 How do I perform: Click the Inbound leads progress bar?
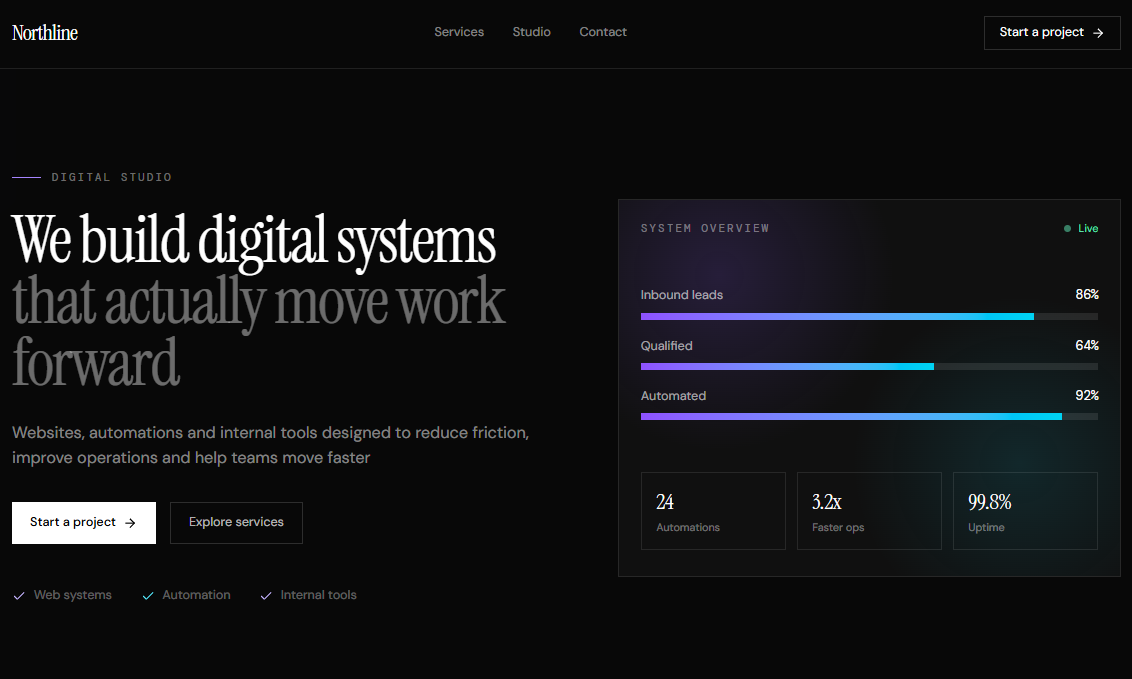click(869, 317)
